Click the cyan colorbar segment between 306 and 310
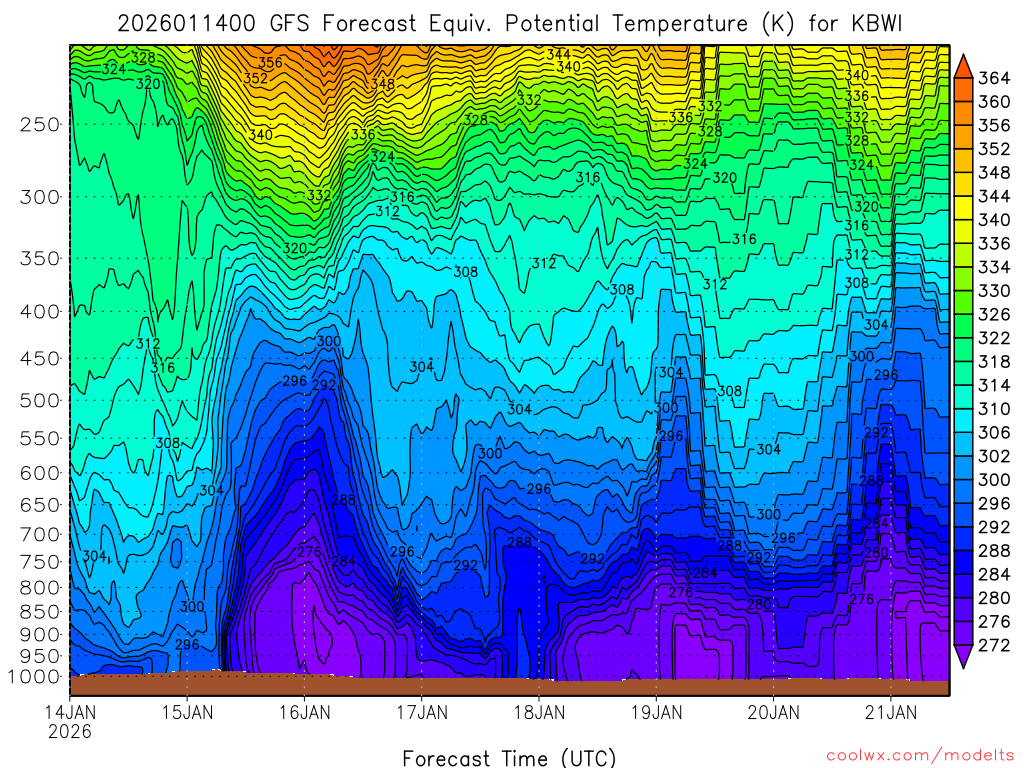The height and width of the screenshot is (768, 1024). click(x=963, y=421)
